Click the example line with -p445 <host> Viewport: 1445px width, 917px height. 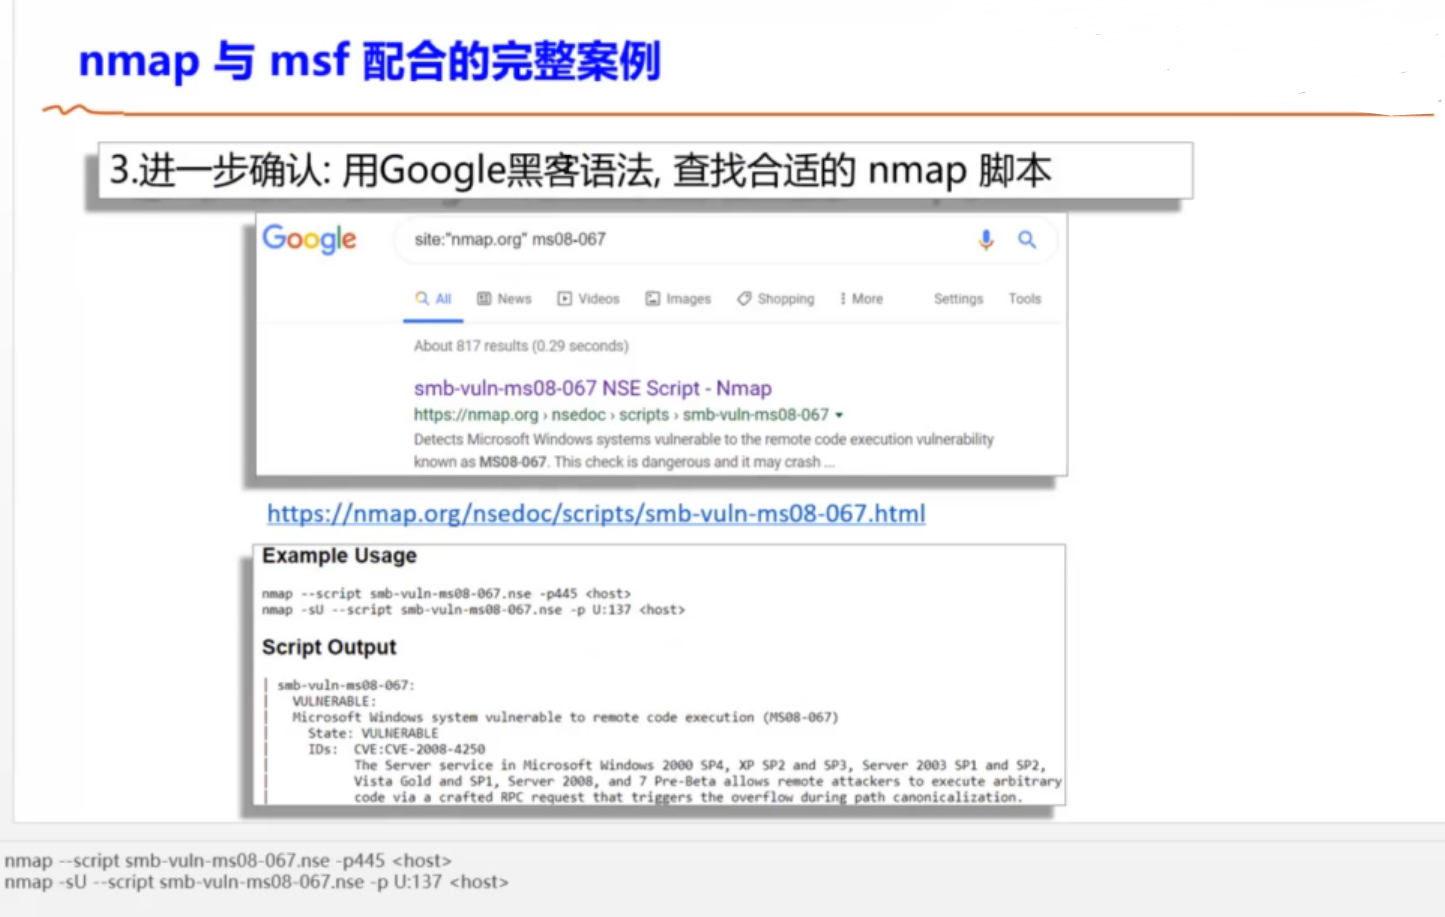click(x=446, y=594)
